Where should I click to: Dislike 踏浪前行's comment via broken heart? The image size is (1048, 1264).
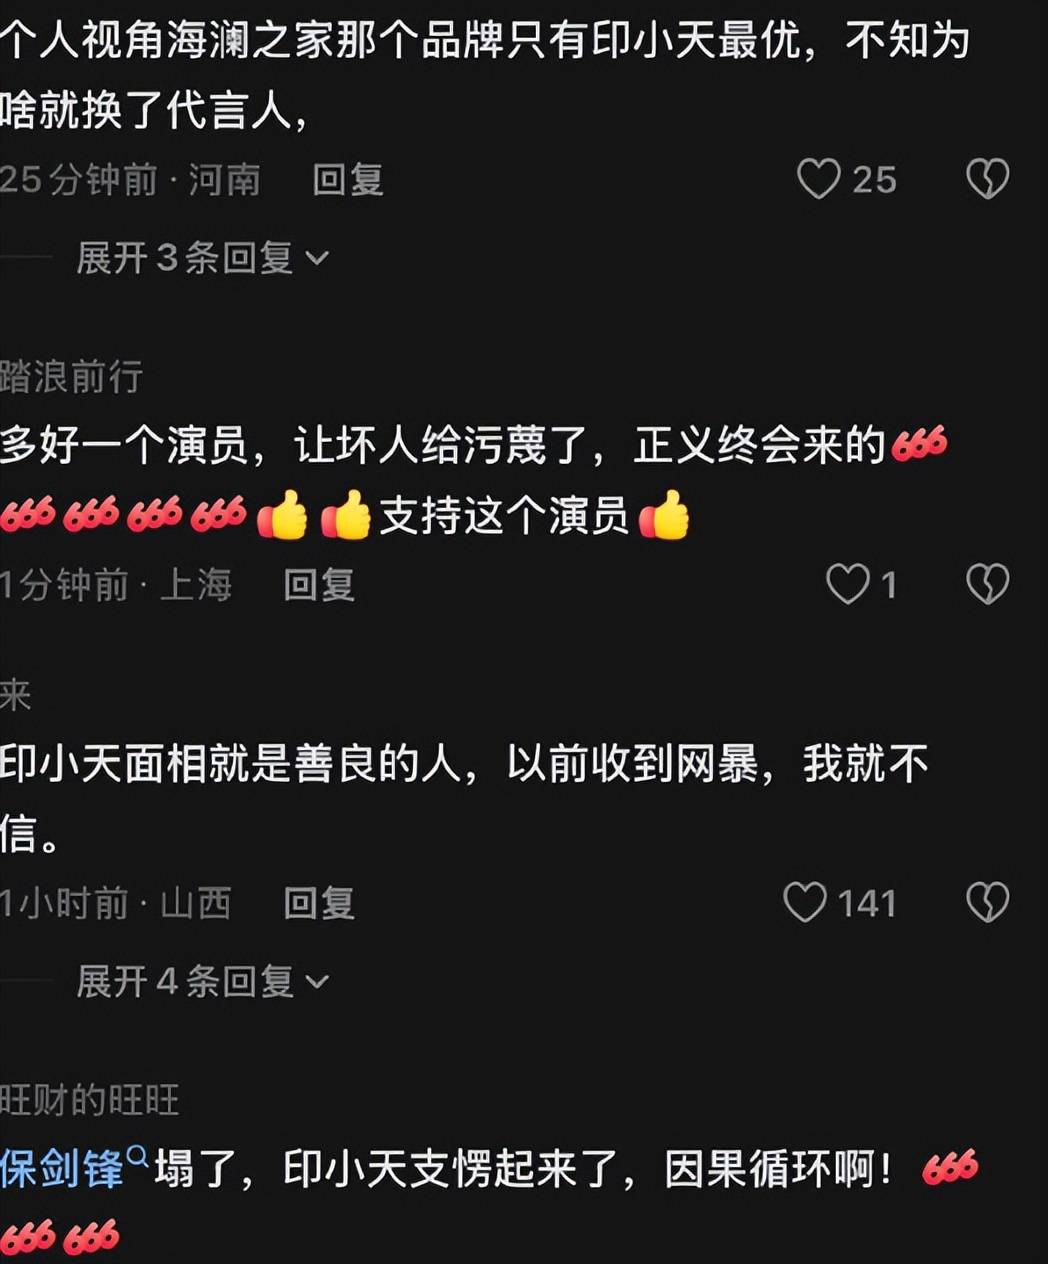987,584
